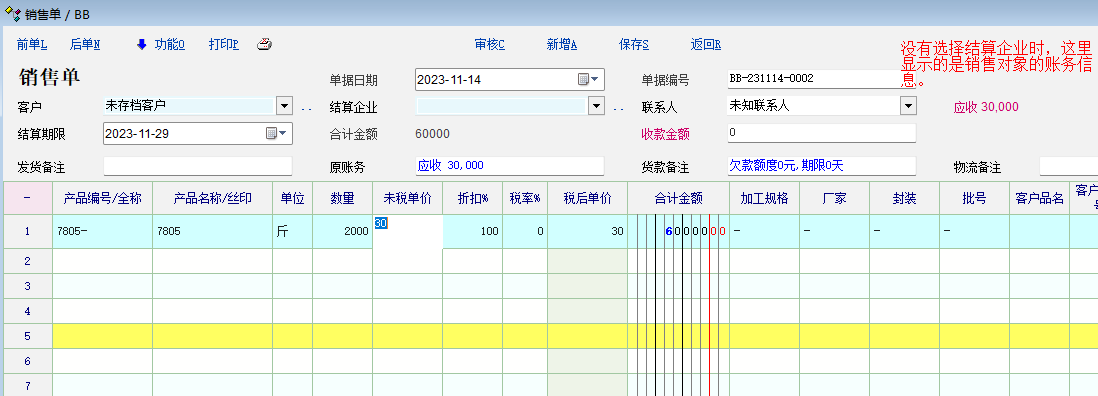Image resolution: width=1098 pixels, height=396 pixels.
Task: Click the 收款金额 input field
Action: click(x=821, y=133)
